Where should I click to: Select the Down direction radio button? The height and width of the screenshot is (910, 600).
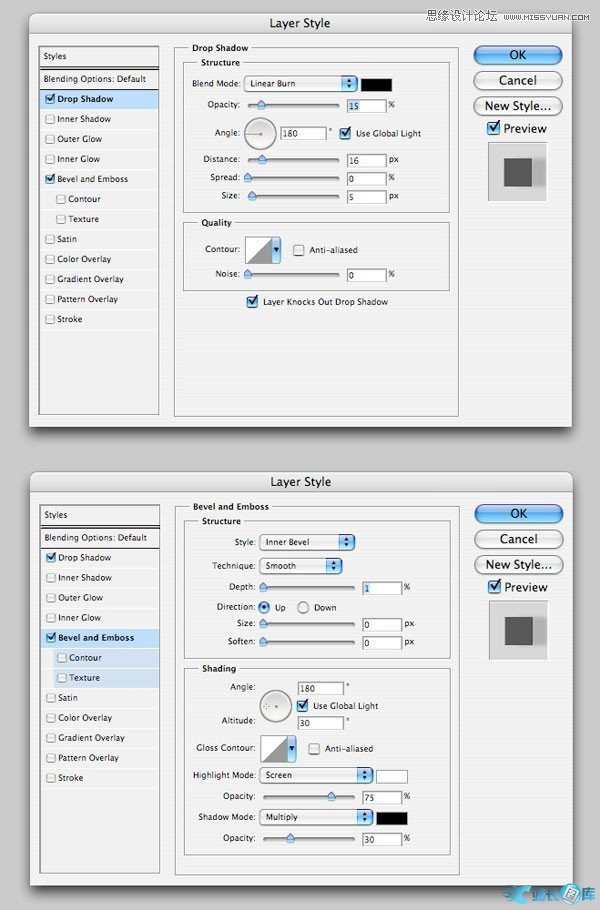[304, 607]
